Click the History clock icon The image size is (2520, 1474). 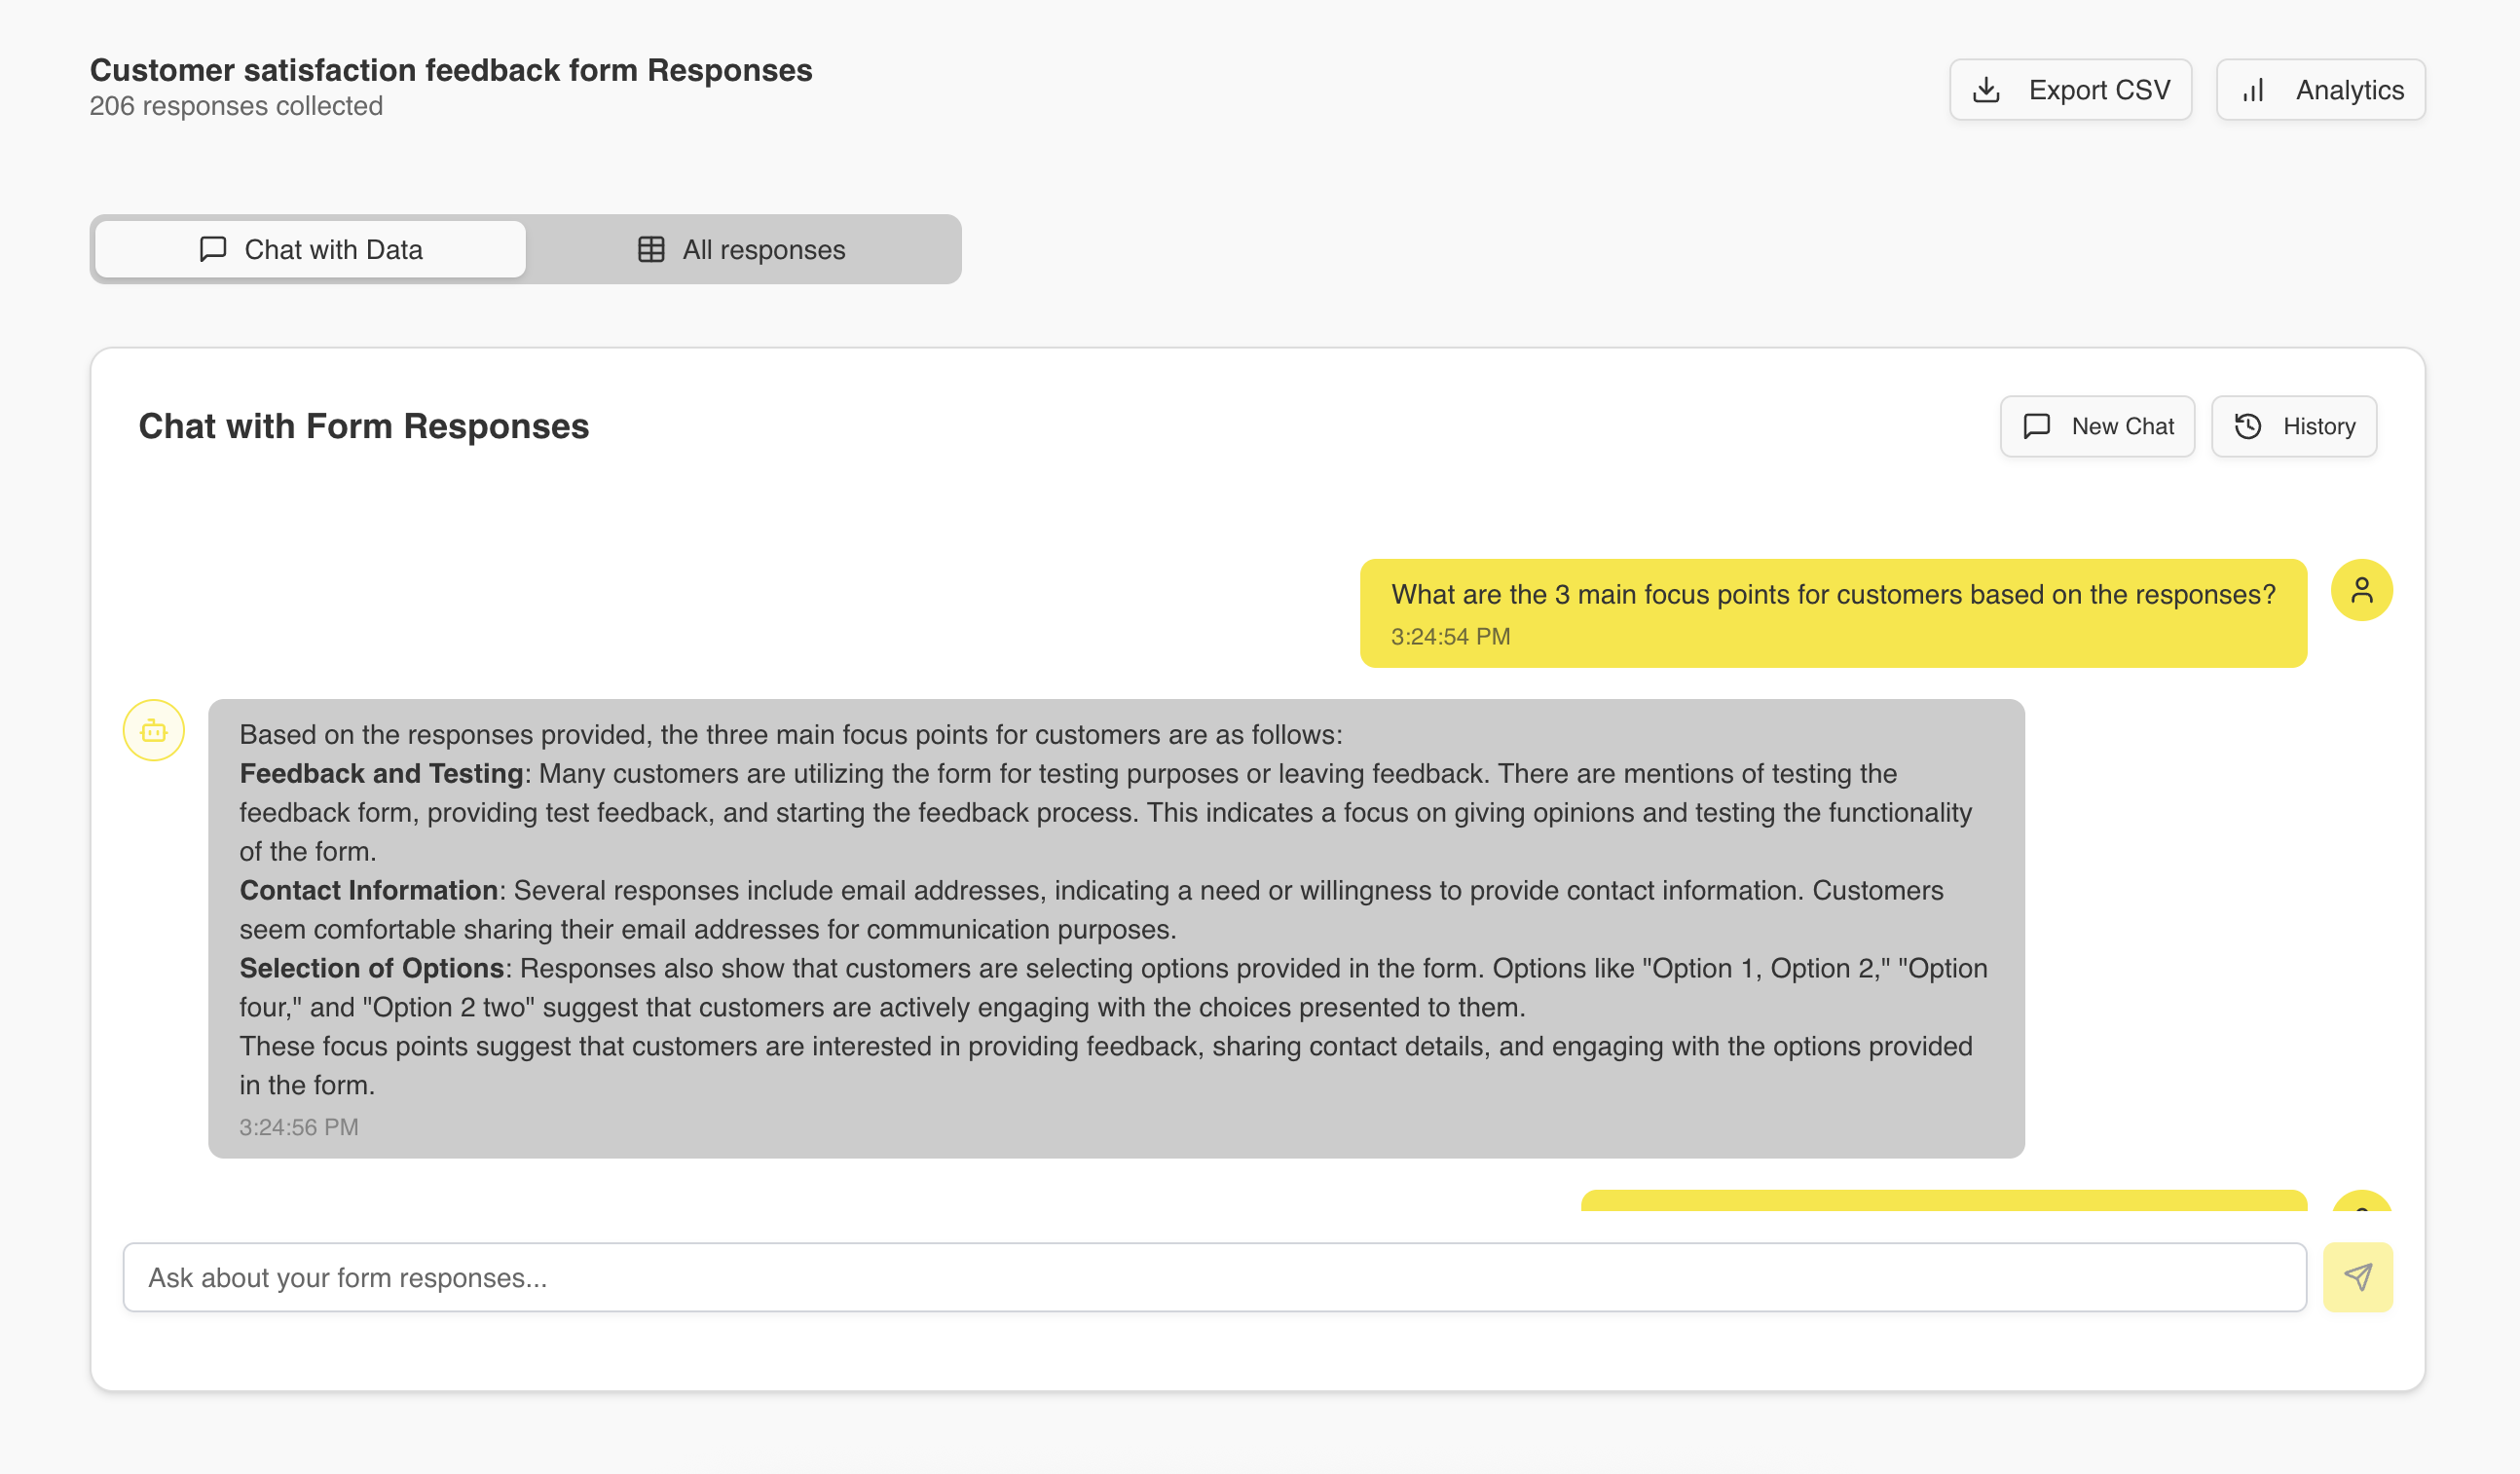coord(2248,426)
